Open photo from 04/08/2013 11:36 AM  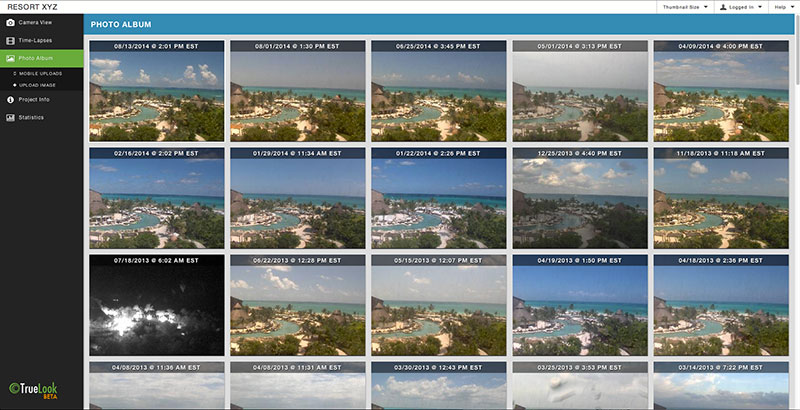(x=157, y=386)
